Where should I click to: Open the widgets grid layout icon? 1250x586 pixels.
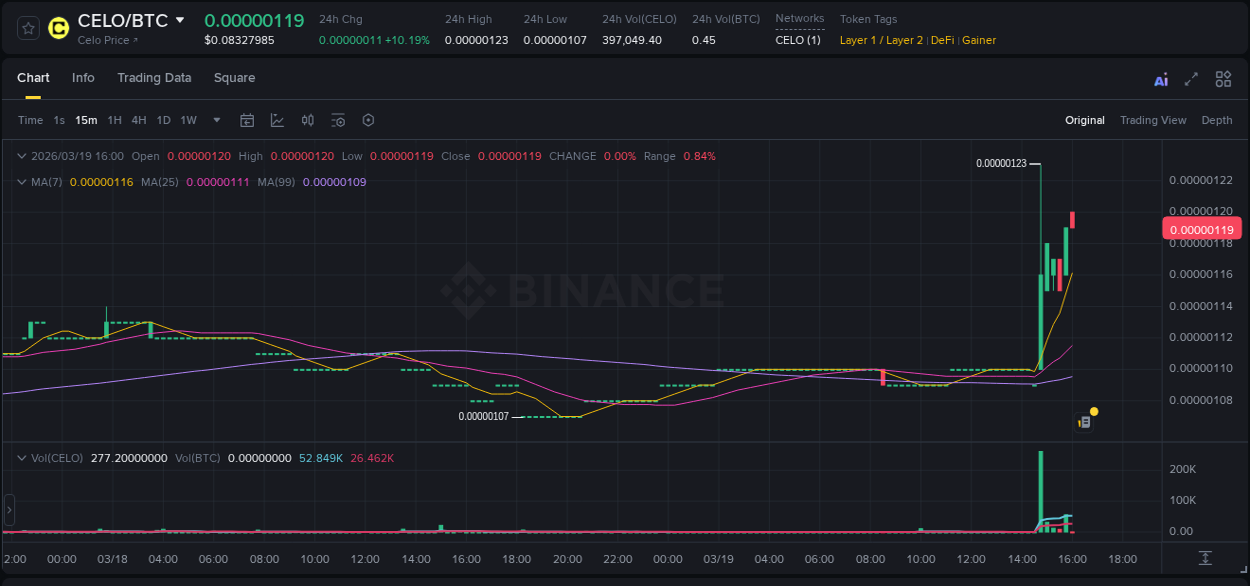(1223, 78)
